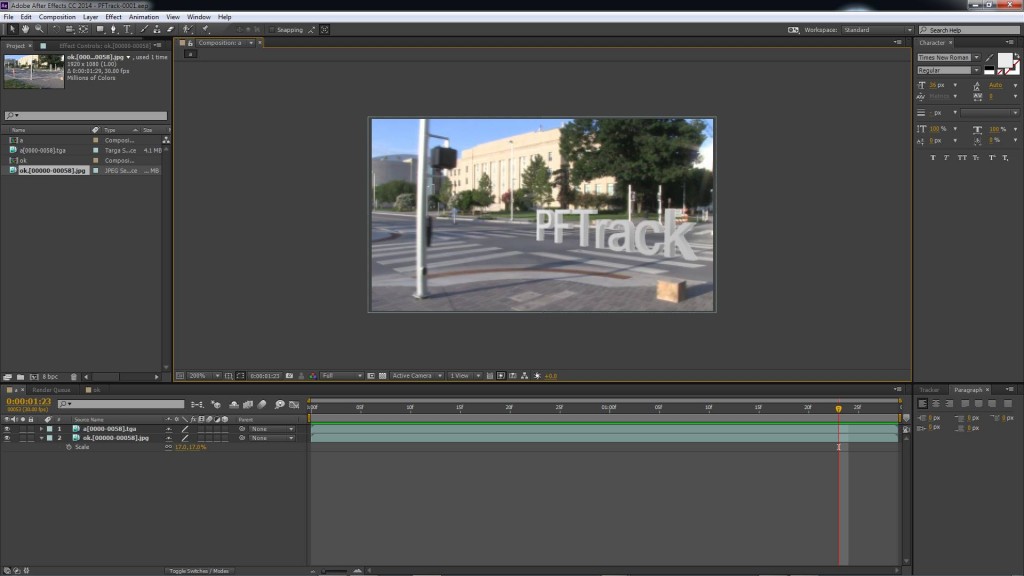The image size is (1024, 576).
Task: Click the Scale value 17.0,17.0%
Action: 191,447
